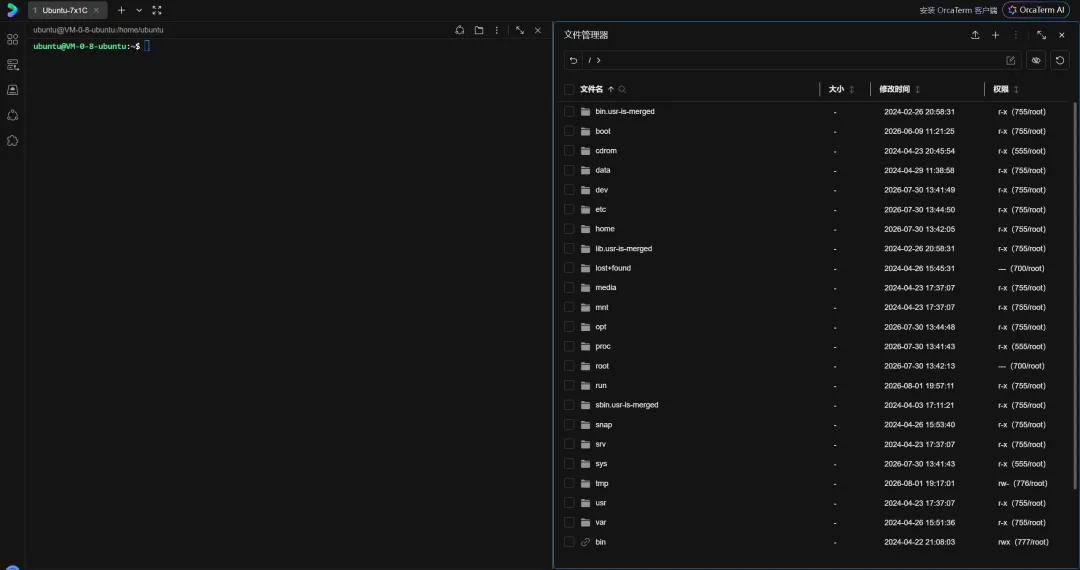The height and width of the screenshot is (570, 1080).
Task: Refresh the file list
Action: click(x=1060, y=61)
